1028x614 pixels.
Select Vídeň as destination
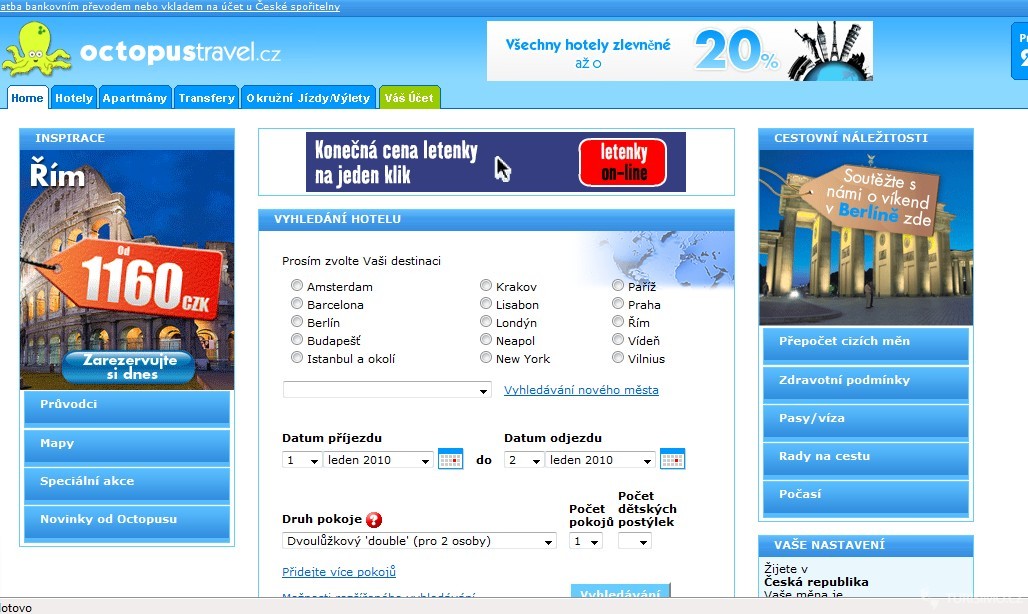(618, 339)
